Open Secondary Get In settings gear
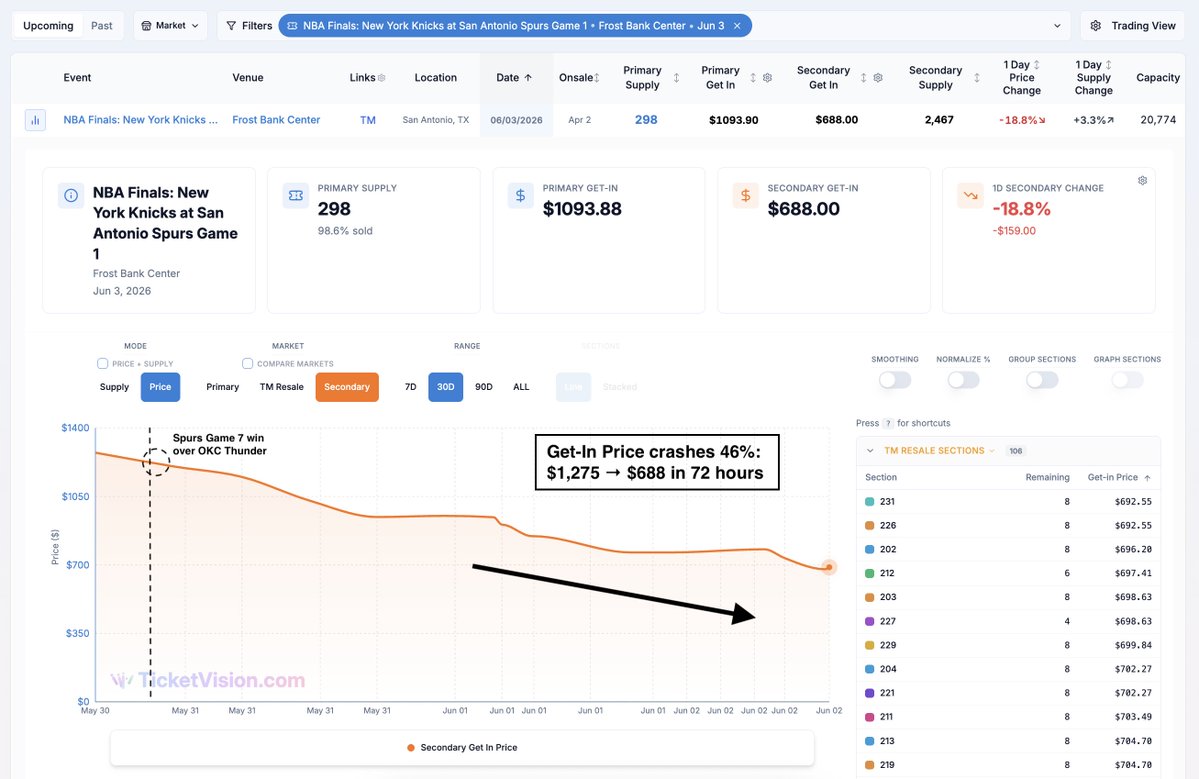 point(879,78)
